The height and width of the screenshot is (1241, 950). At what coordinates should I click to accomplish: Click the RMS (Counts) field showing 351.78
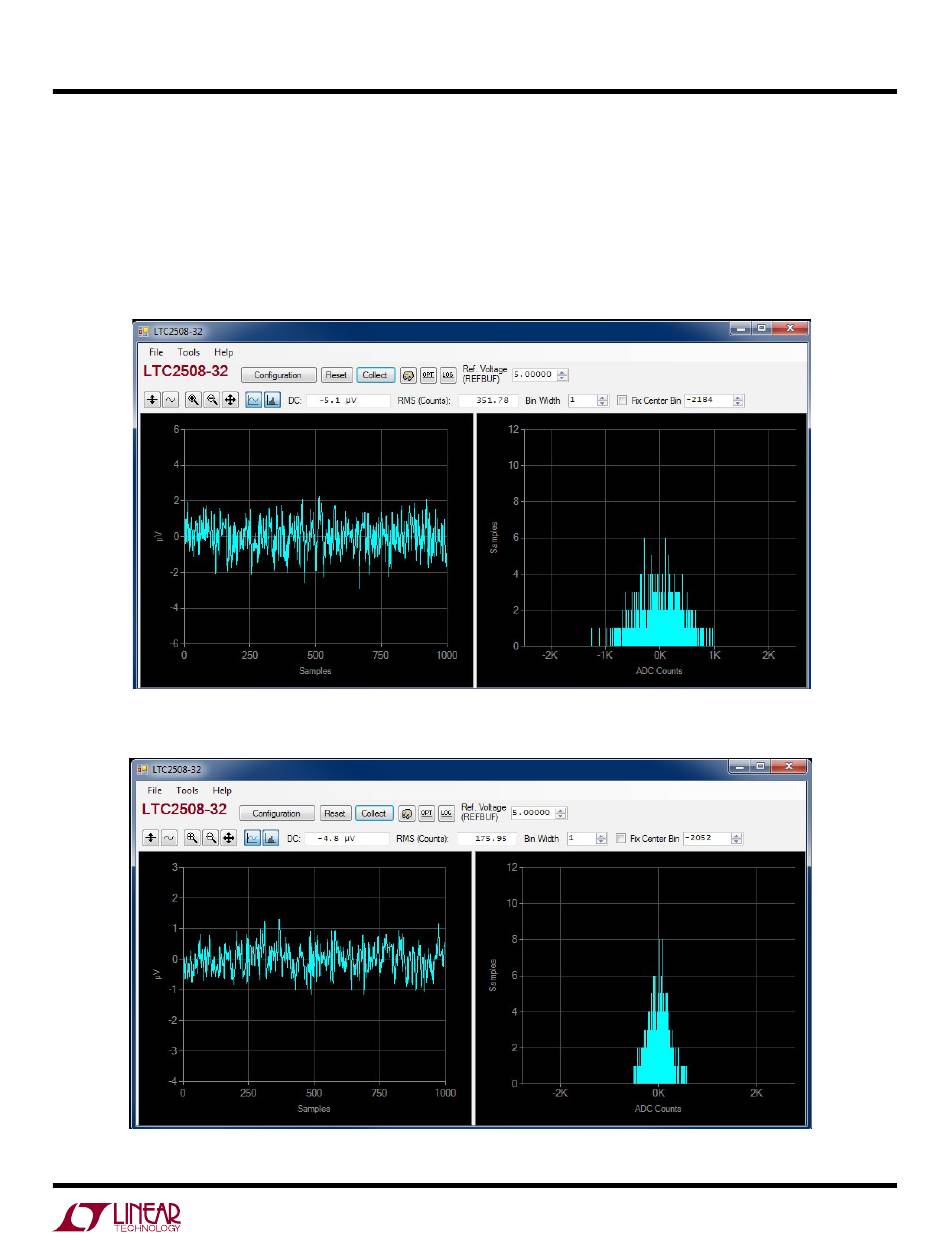coord(489,400)
